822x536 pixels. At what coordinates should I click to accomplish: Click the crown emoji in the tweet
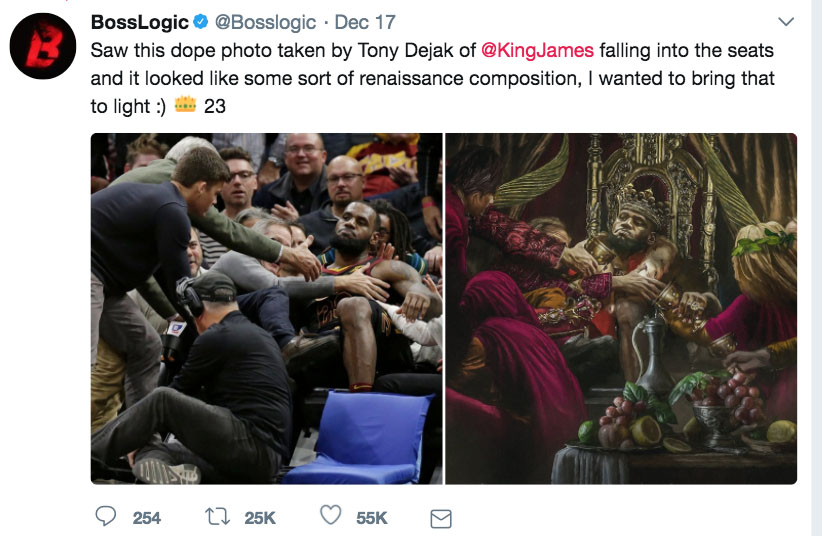coord(185,105)
